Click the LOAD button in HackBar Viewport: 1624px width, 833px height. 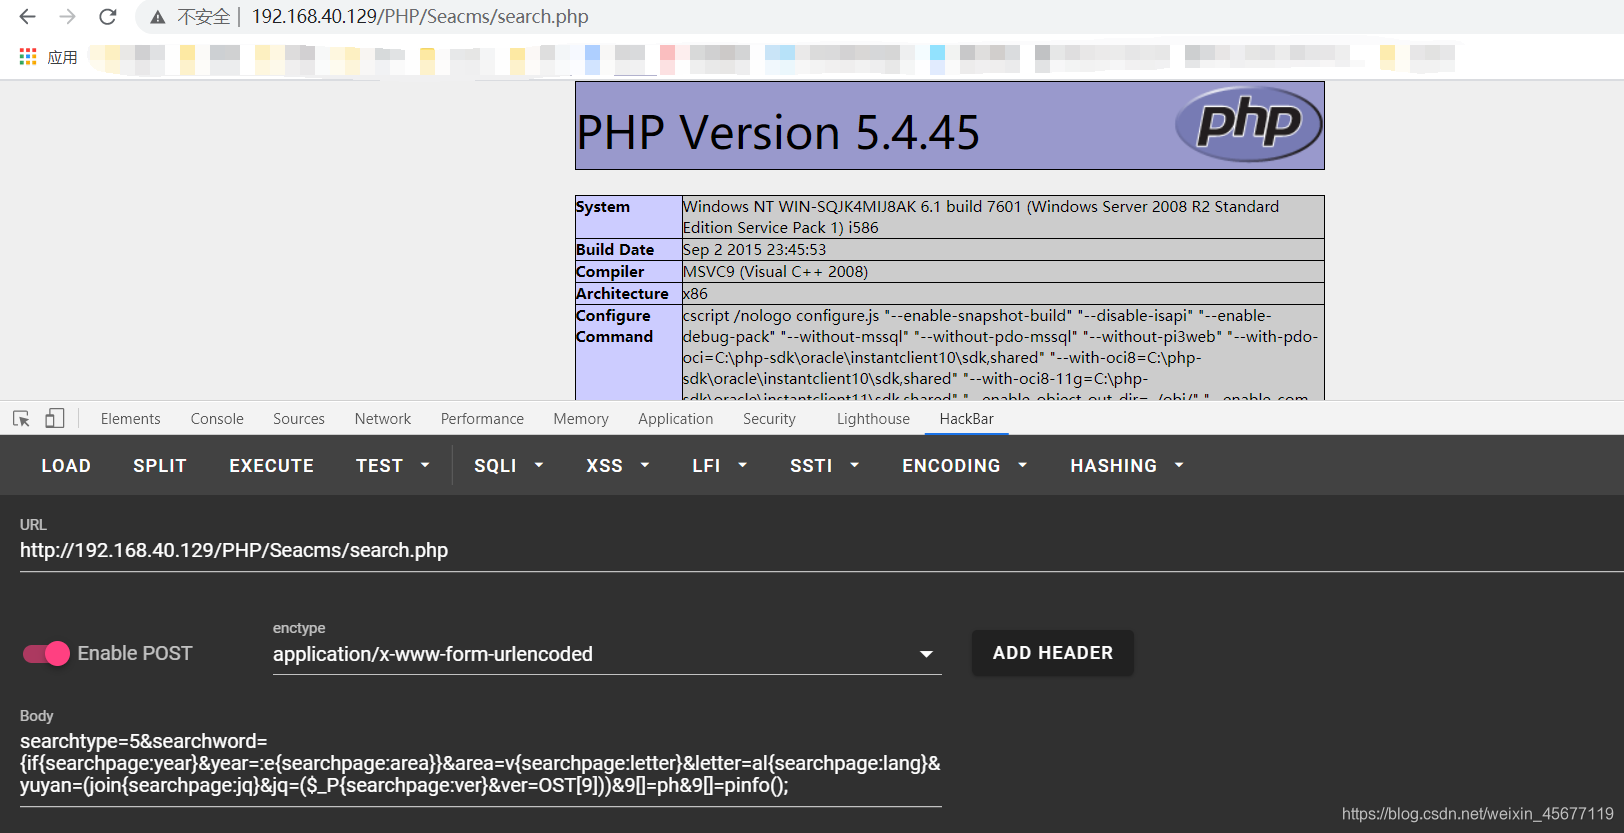(x=66, y=466)
